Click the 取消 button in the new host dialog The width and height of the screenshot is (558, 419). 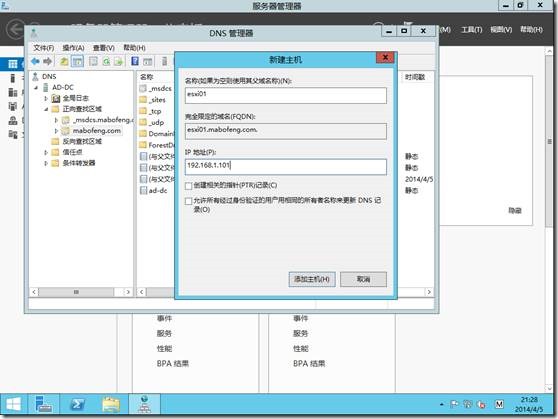[x=363, y=279]
